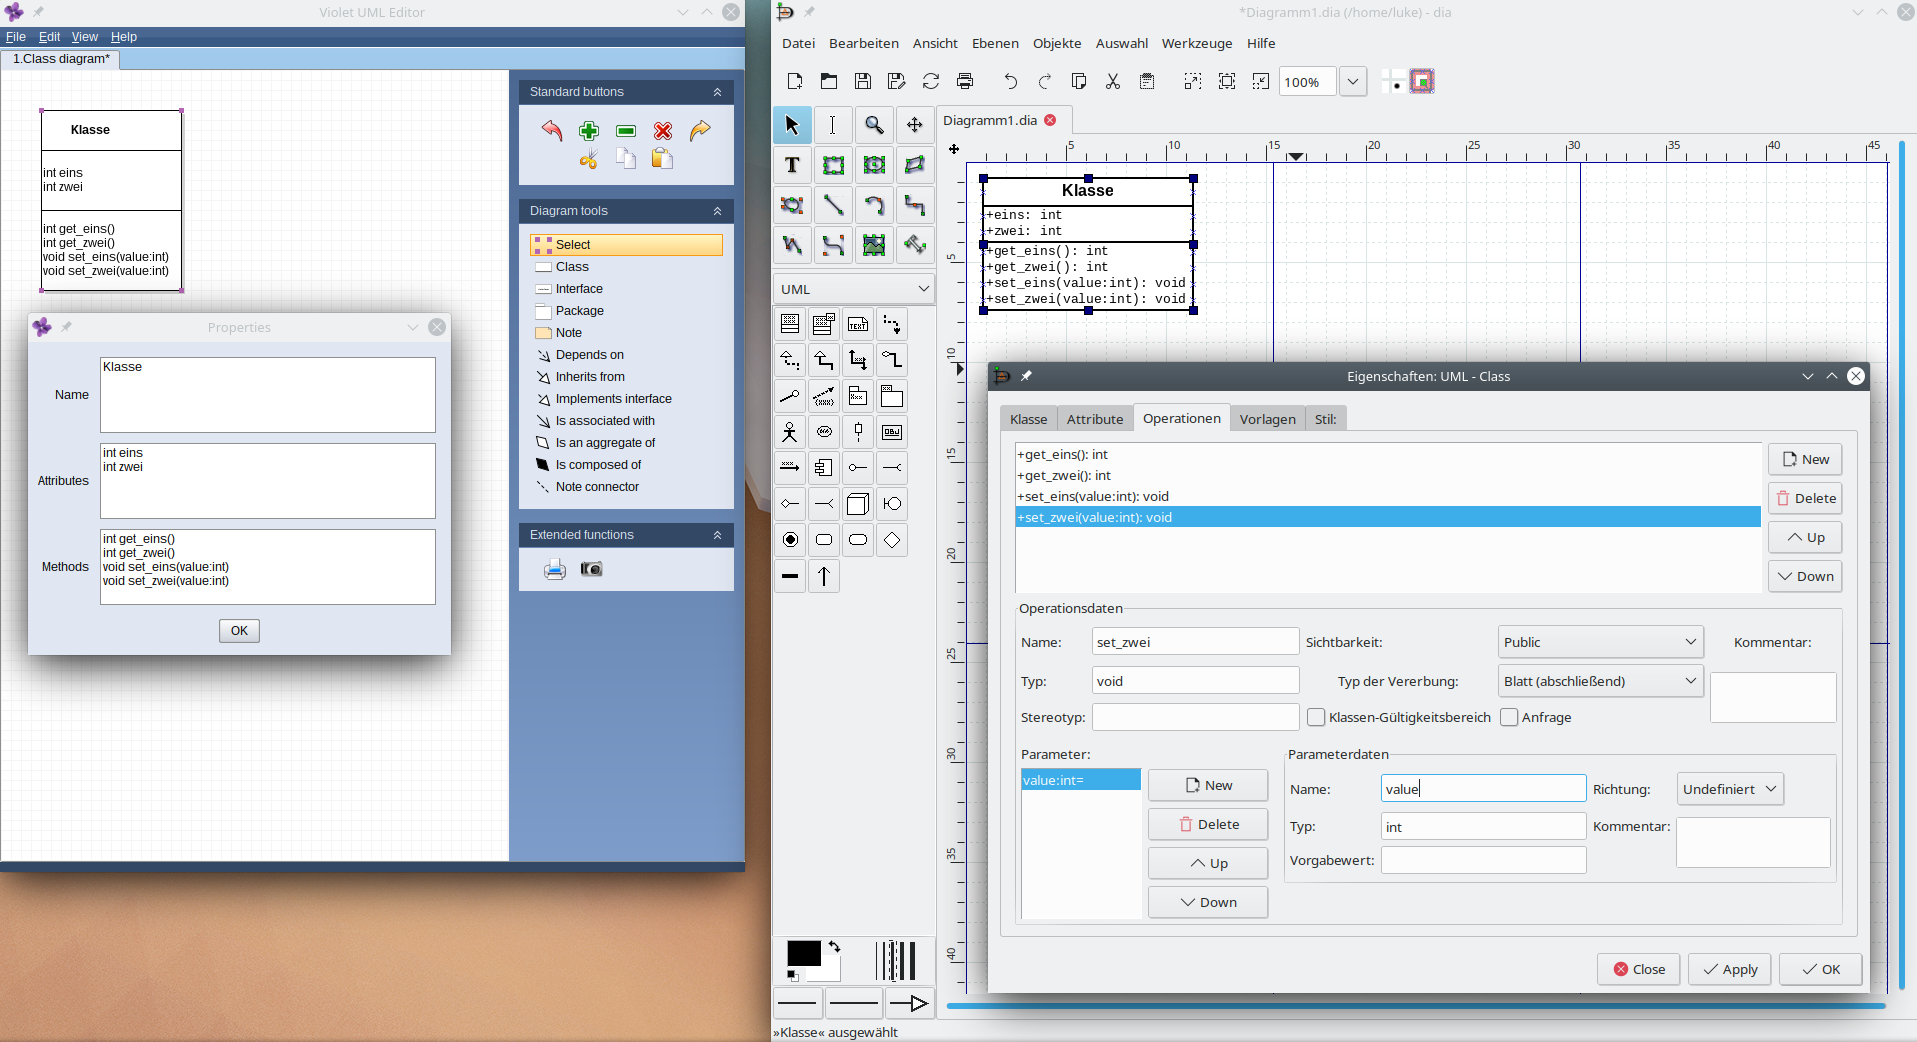Open the UML sheet selector dropdown

tap(854, 289)
